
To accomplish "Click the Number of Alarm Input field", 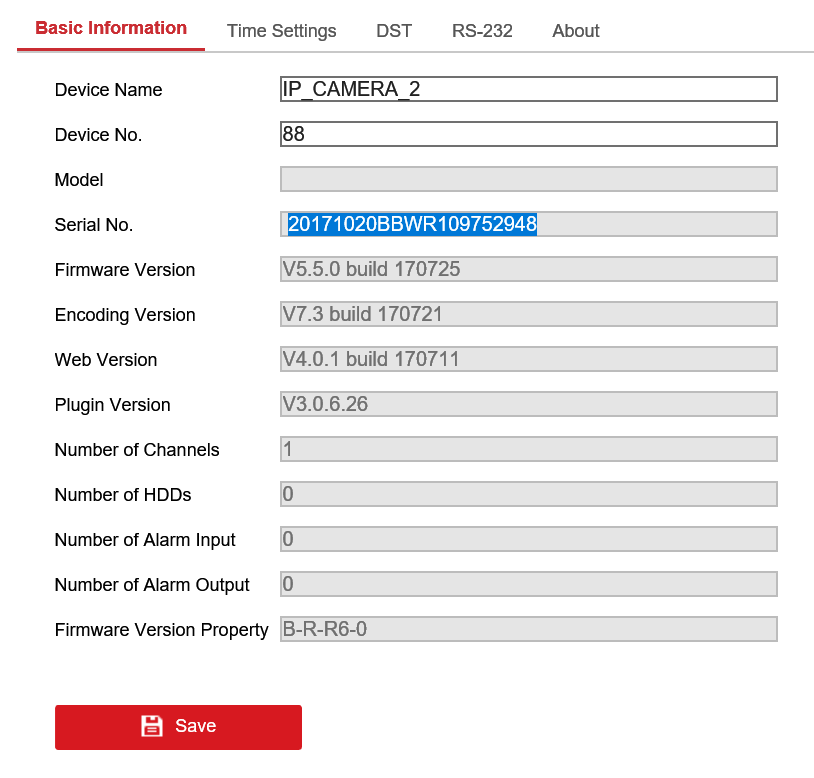I will (528, 539).
